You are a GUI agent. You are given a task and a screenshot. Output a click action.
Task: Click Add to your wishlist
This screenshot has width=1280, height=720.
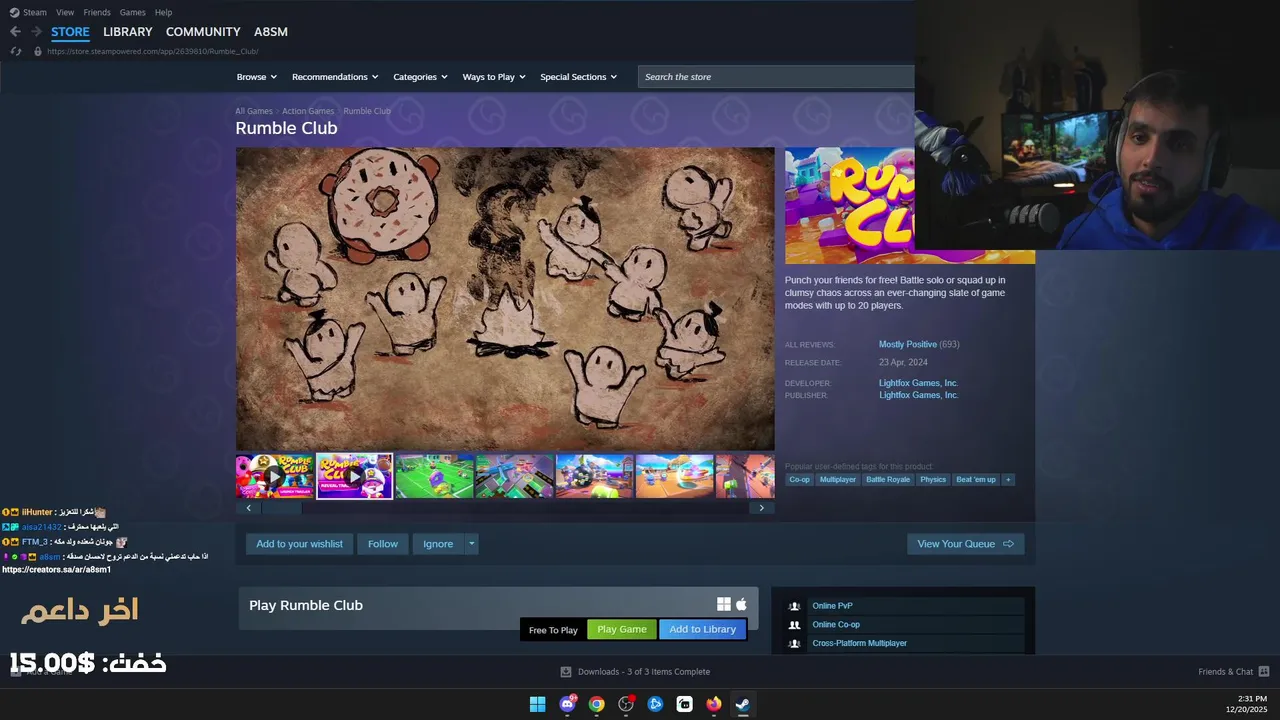pyautogui.click(x=299, y=544)
